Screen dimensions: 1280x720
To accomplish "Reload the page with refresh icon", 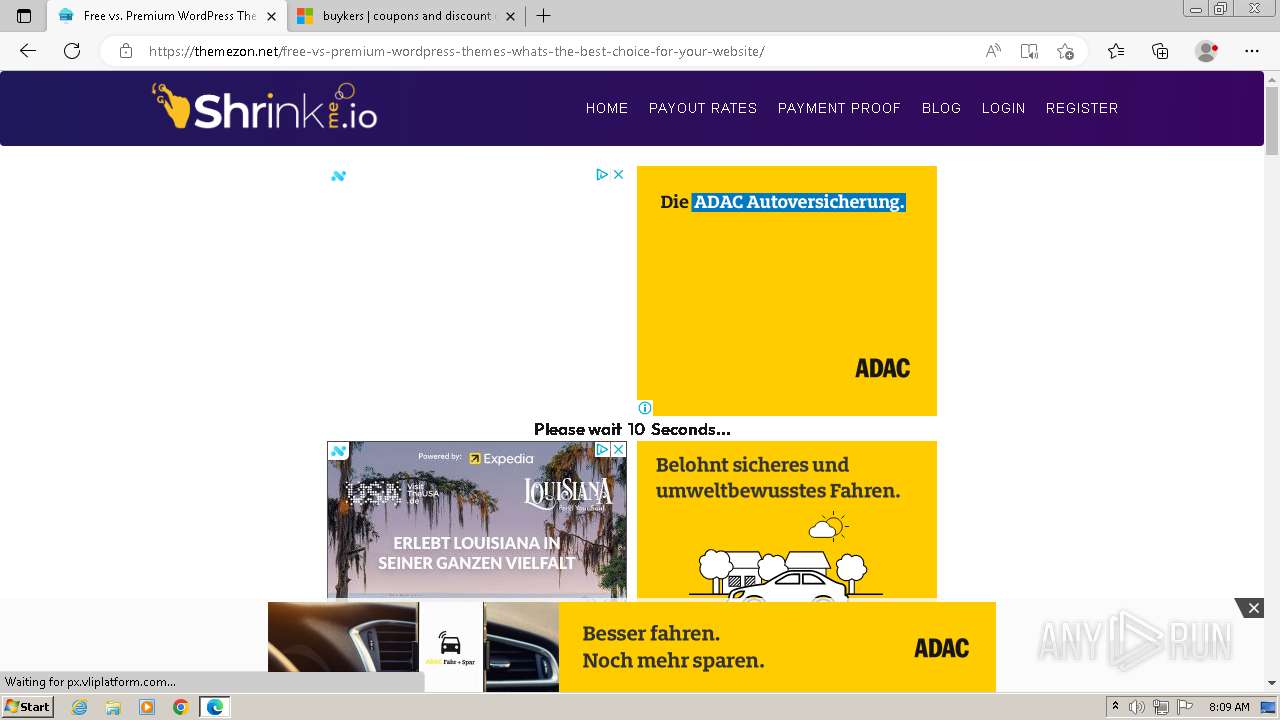I will click(72, 51).
